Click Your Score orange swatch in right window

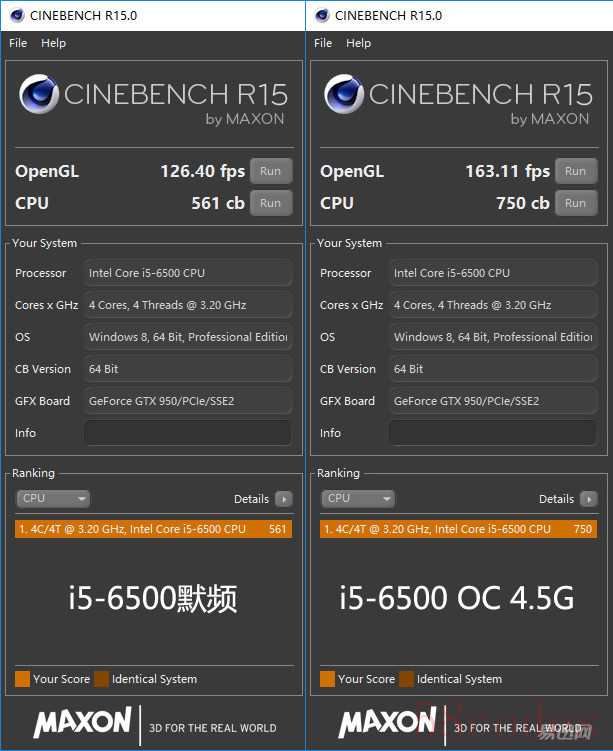[x=327, y=679]
